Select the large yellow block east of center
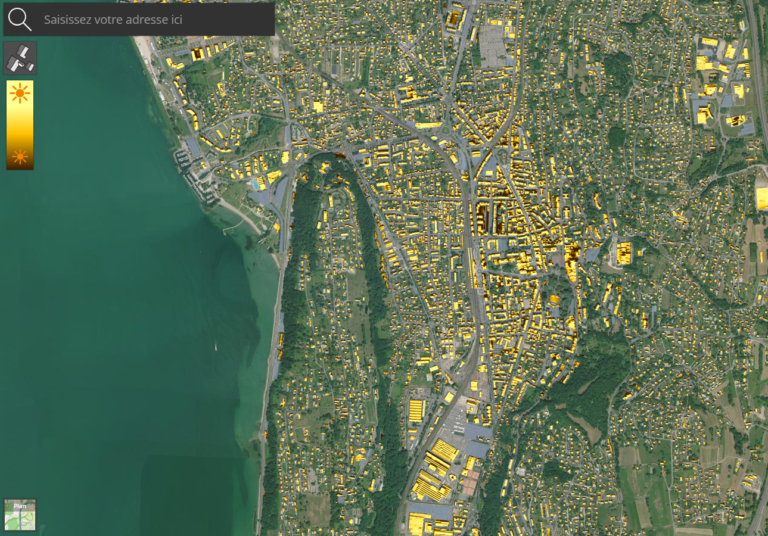 pos(624,253)
